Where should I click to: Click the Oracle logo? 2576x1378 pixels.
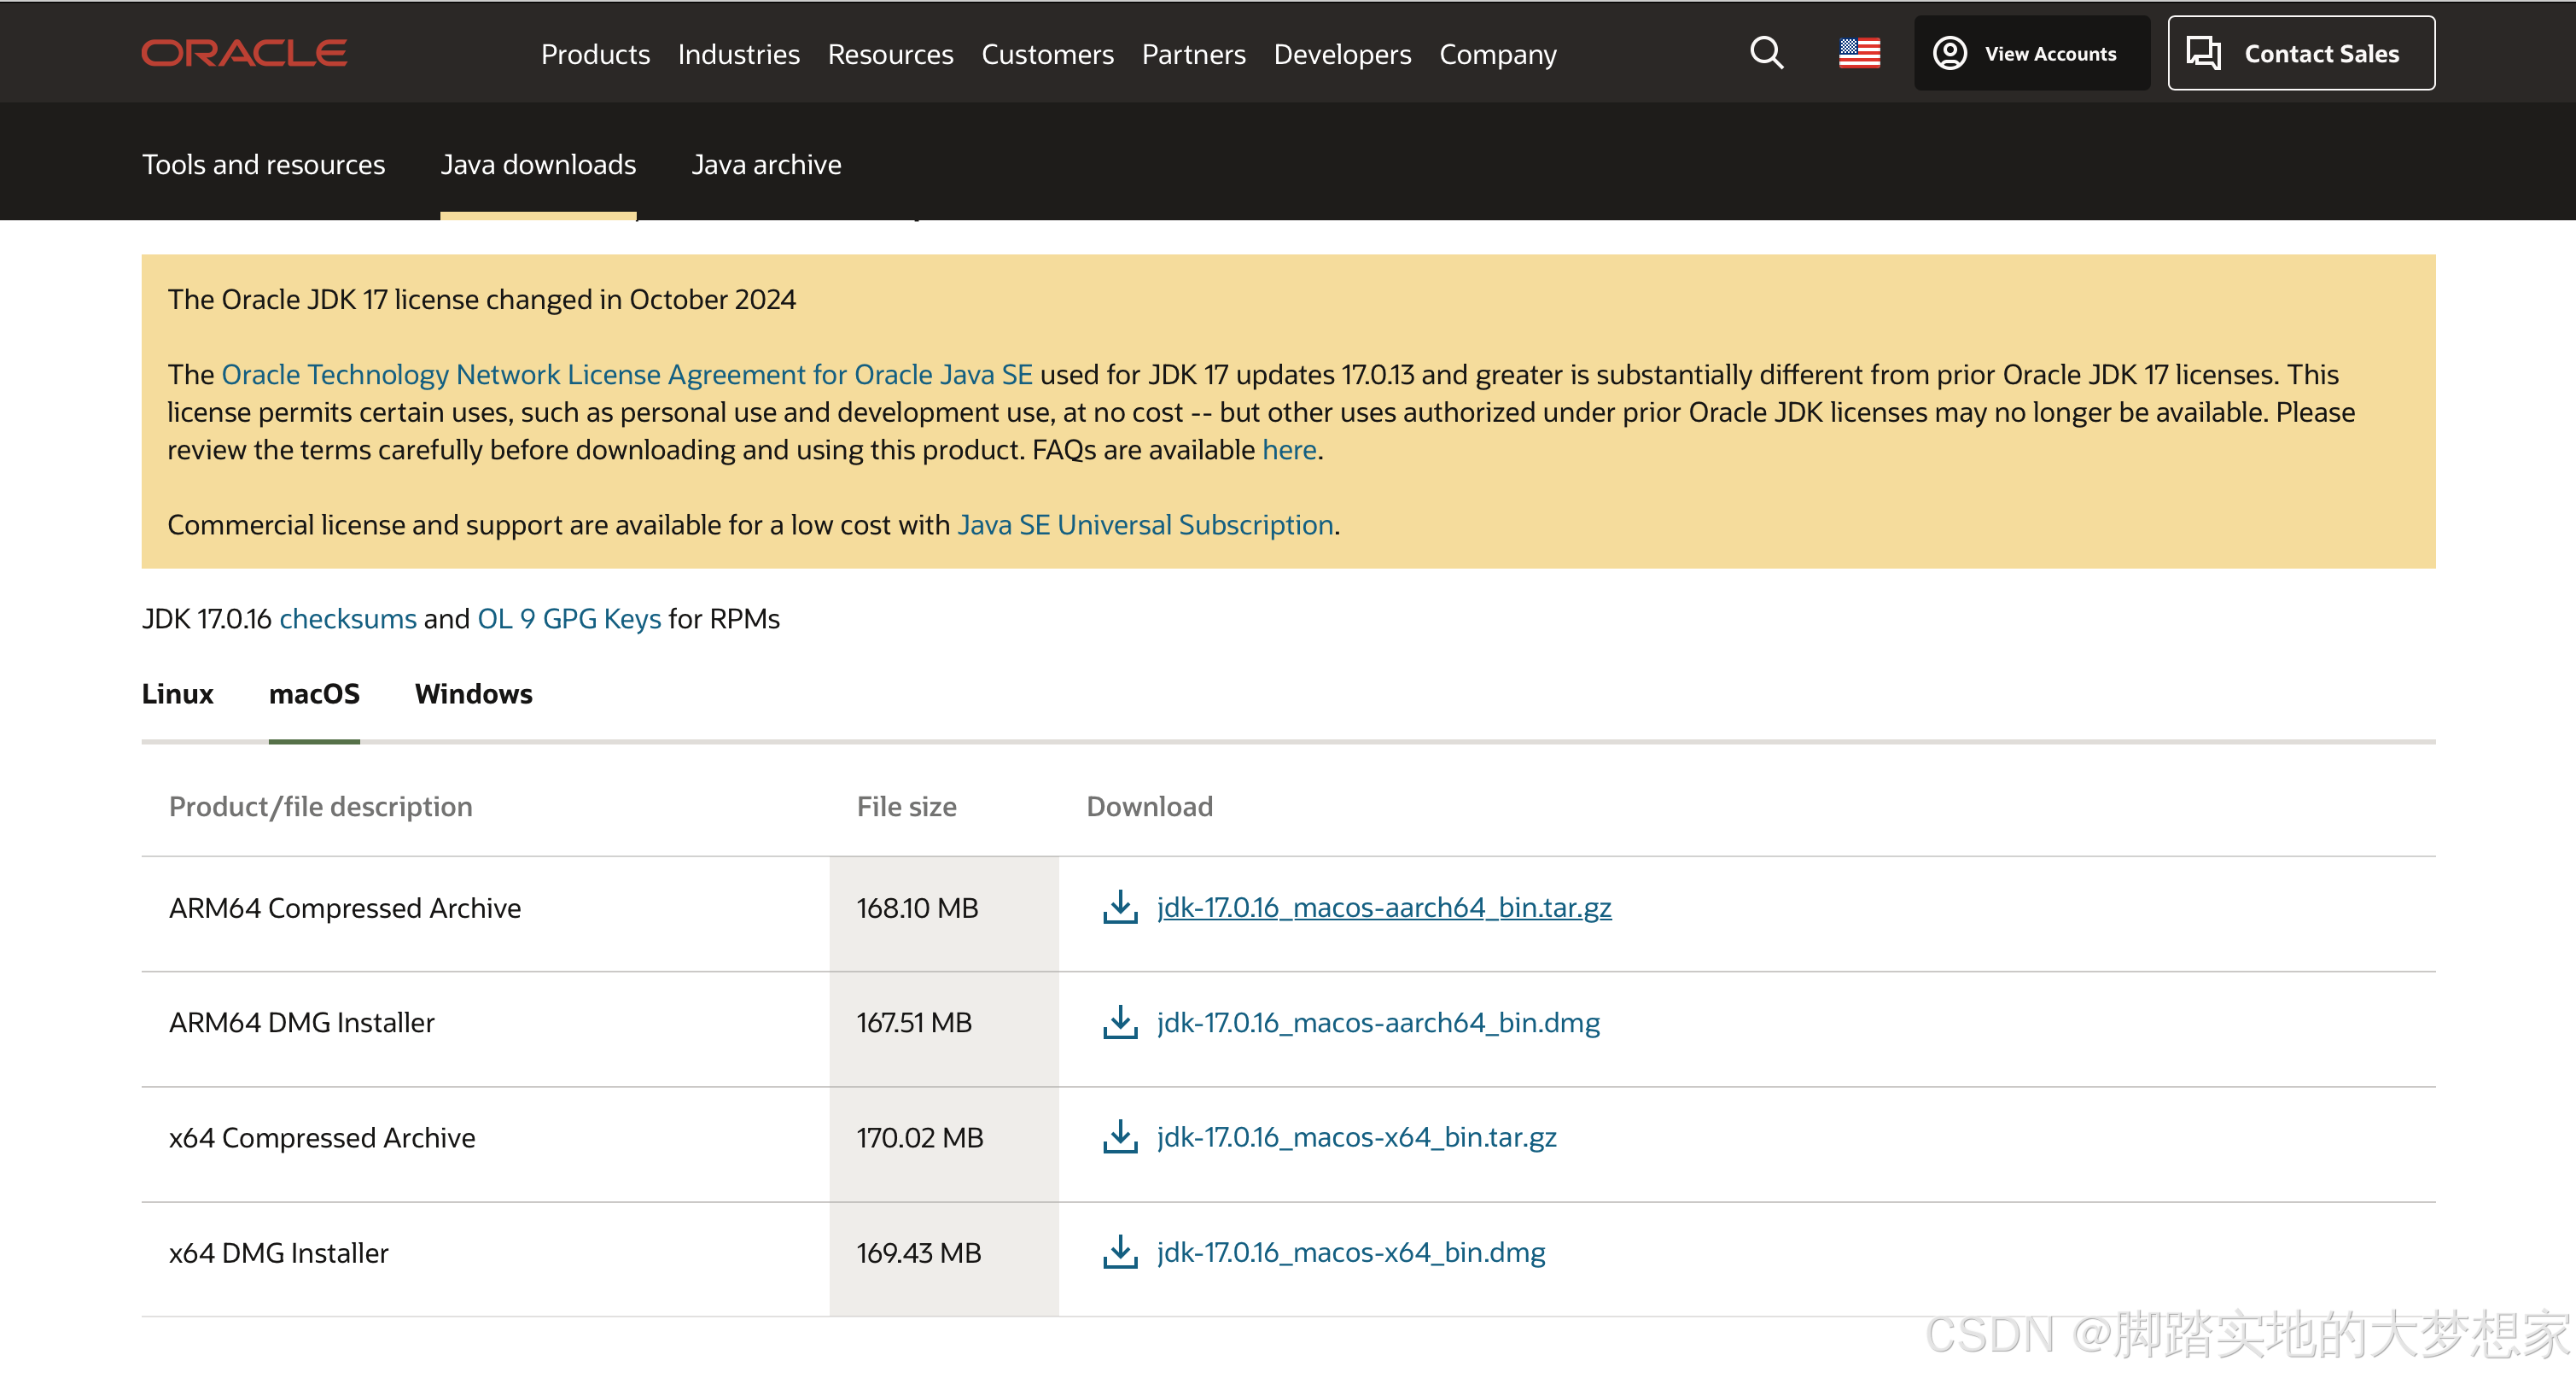(244, 53)
